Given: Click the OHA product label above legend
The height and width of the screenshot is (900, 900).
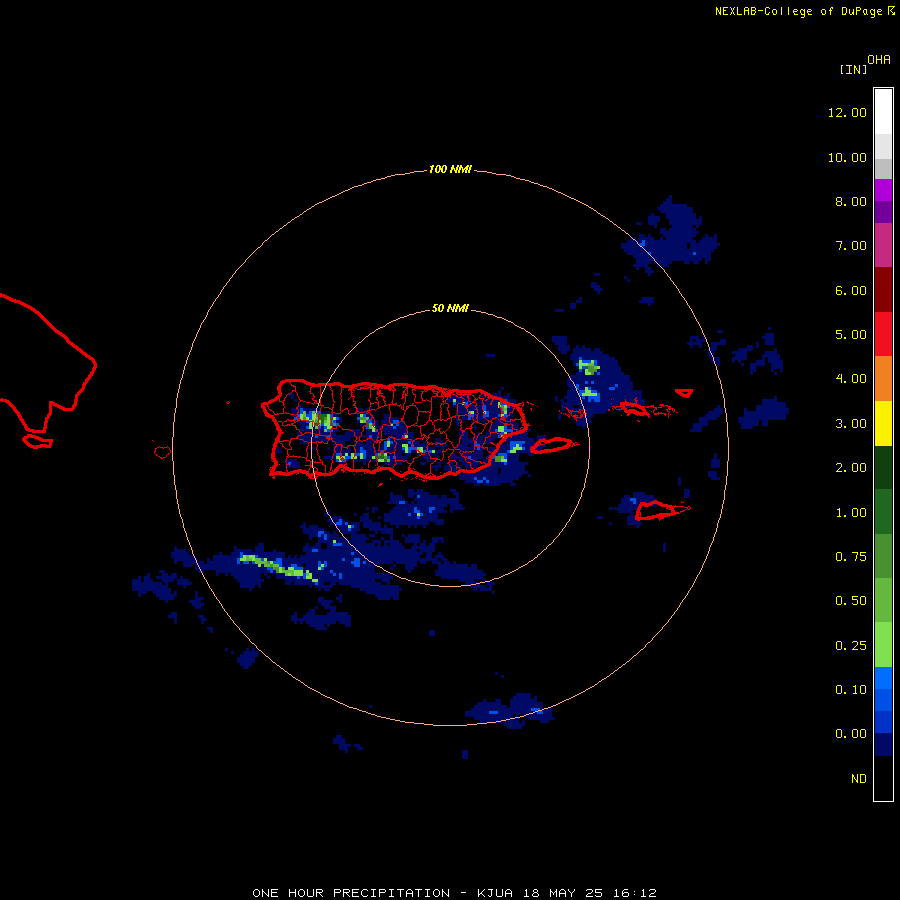Looking at the screenshot, I should click(x=879, y=59).
